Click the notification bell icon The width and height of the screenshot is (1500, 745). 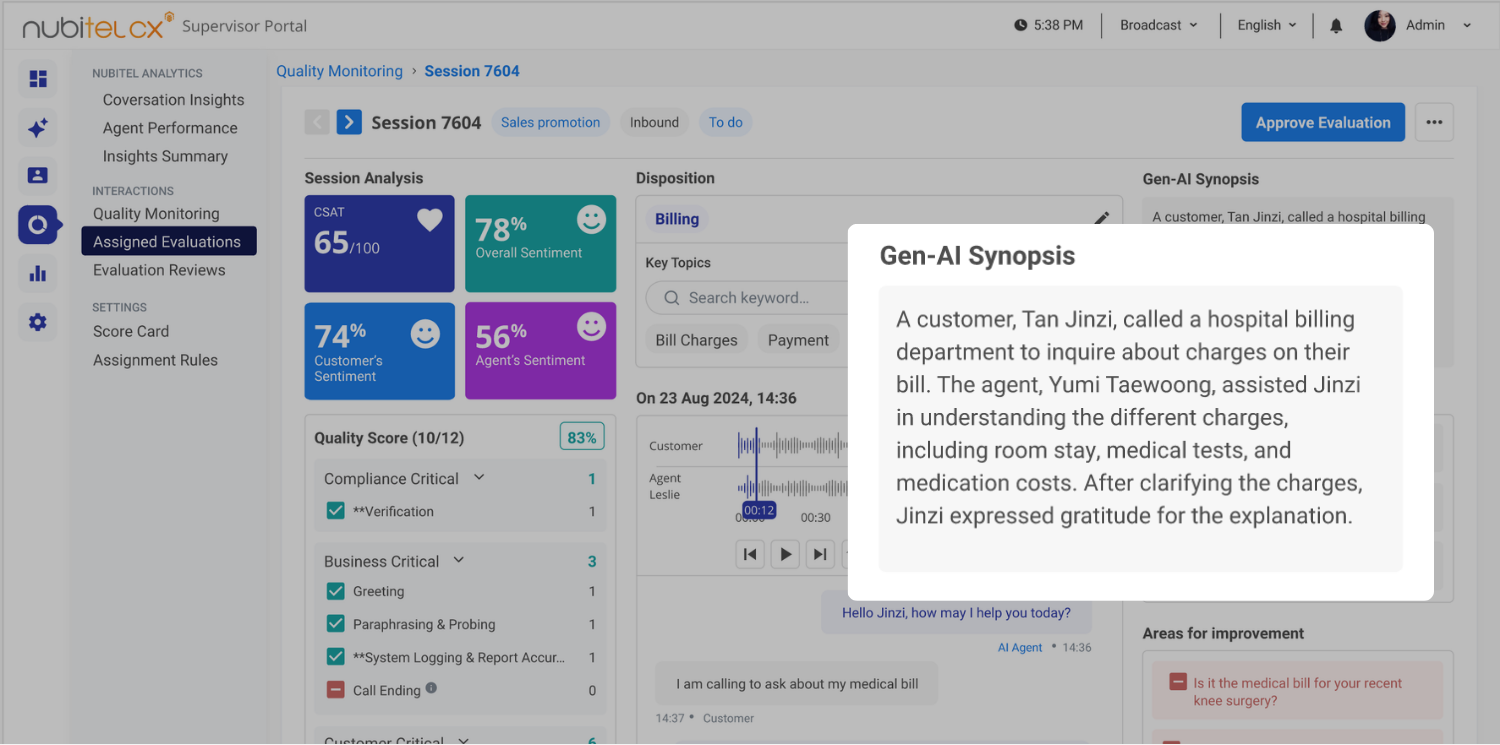[1336, 26]
